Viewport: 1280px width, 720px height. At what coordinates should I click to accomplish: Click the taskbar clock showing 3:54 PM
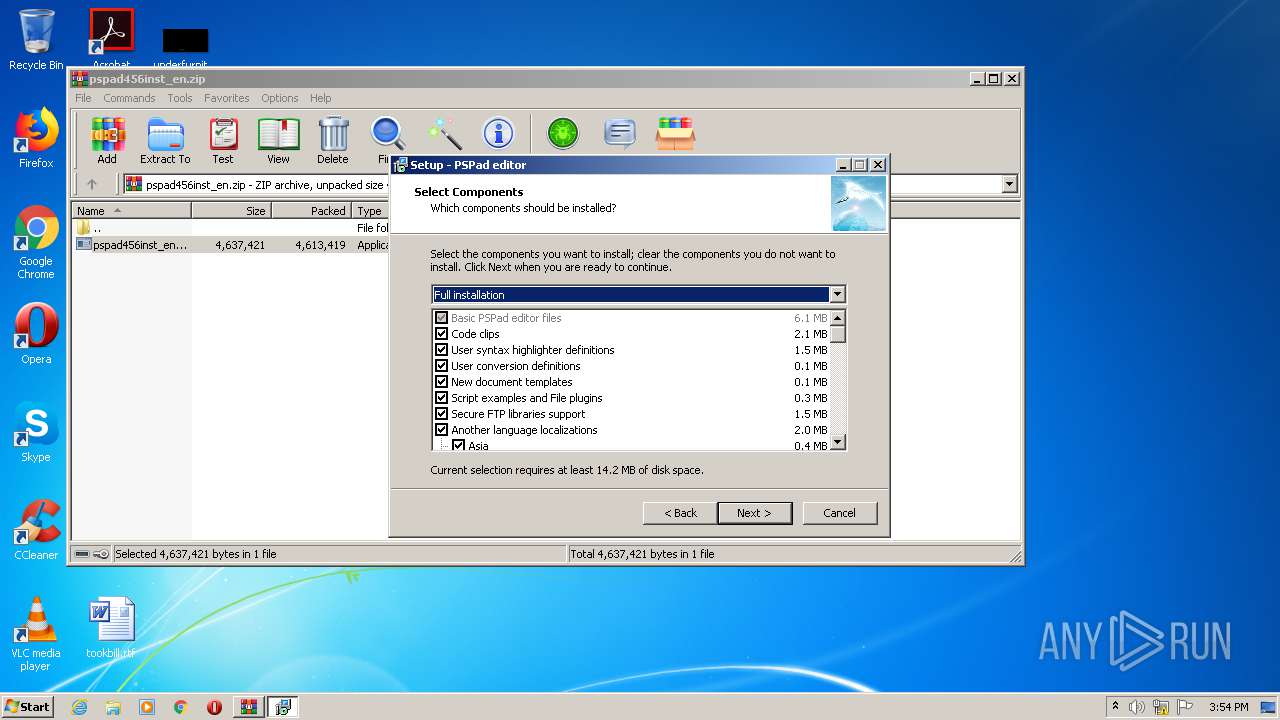pyautogui.click(x=1228, y=707)
